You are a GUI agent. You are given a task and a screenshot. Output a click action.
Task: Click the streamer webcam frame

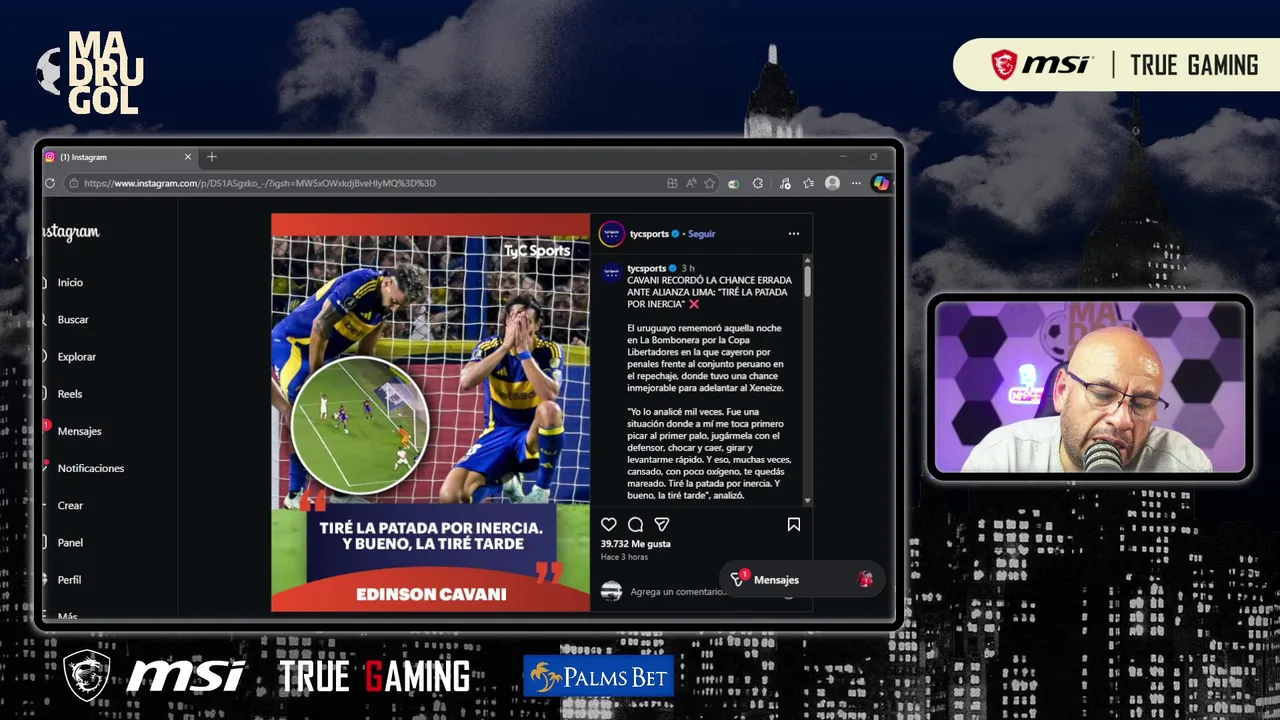(1090, 387)
